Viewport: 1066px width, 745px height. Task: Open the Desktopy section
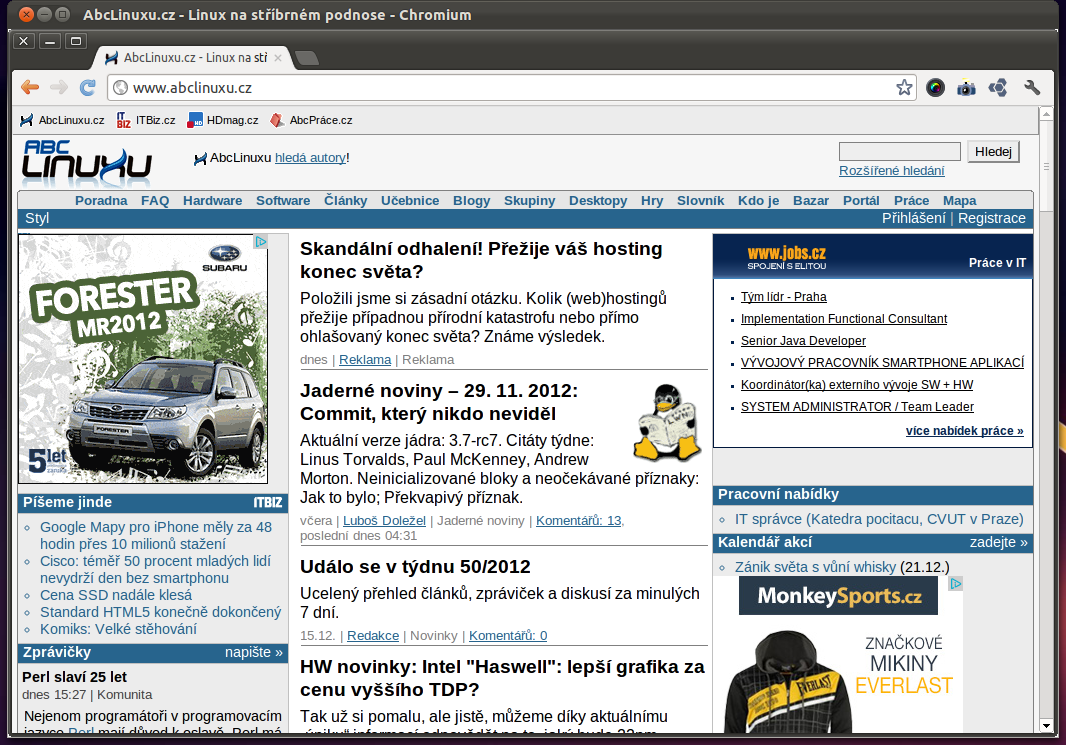[598, 201]
